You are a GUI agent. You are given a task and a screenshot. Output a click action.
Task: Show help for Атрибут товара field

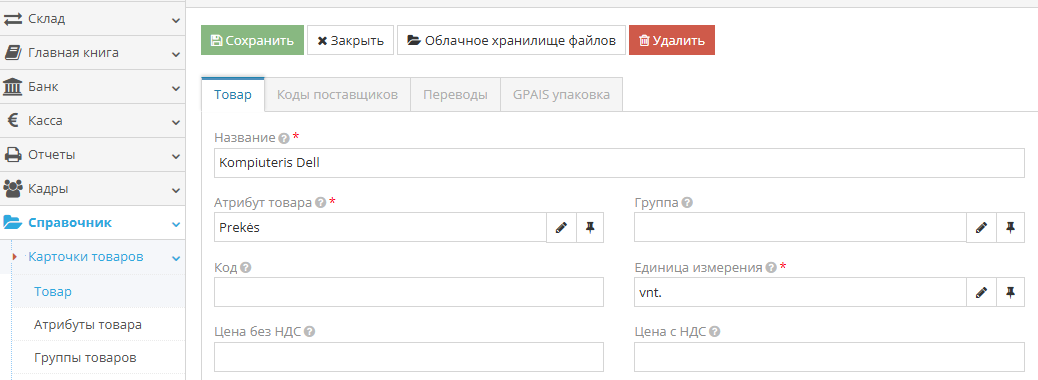pyautogui.click(x=320, y=203)
